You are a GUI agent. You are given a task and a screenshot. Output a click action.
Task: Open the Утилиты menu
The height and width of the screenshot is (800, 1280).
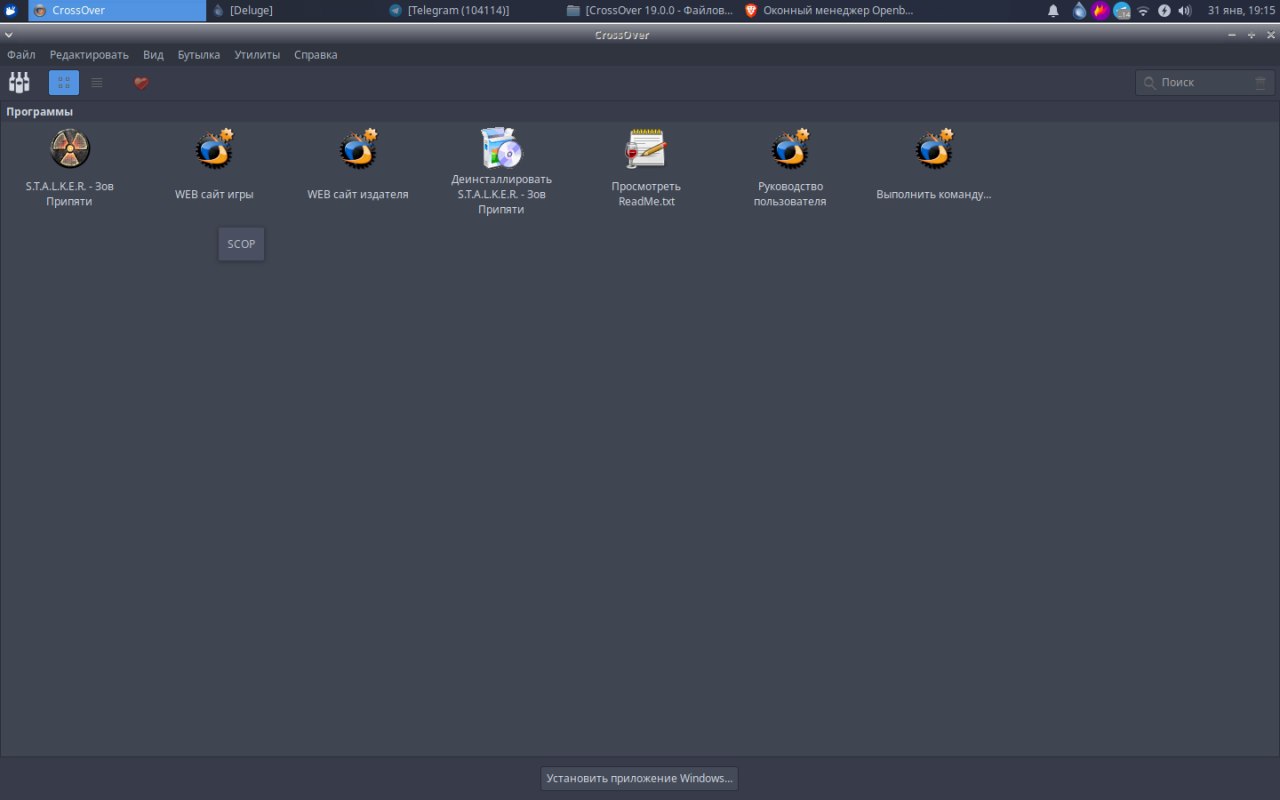257,55
